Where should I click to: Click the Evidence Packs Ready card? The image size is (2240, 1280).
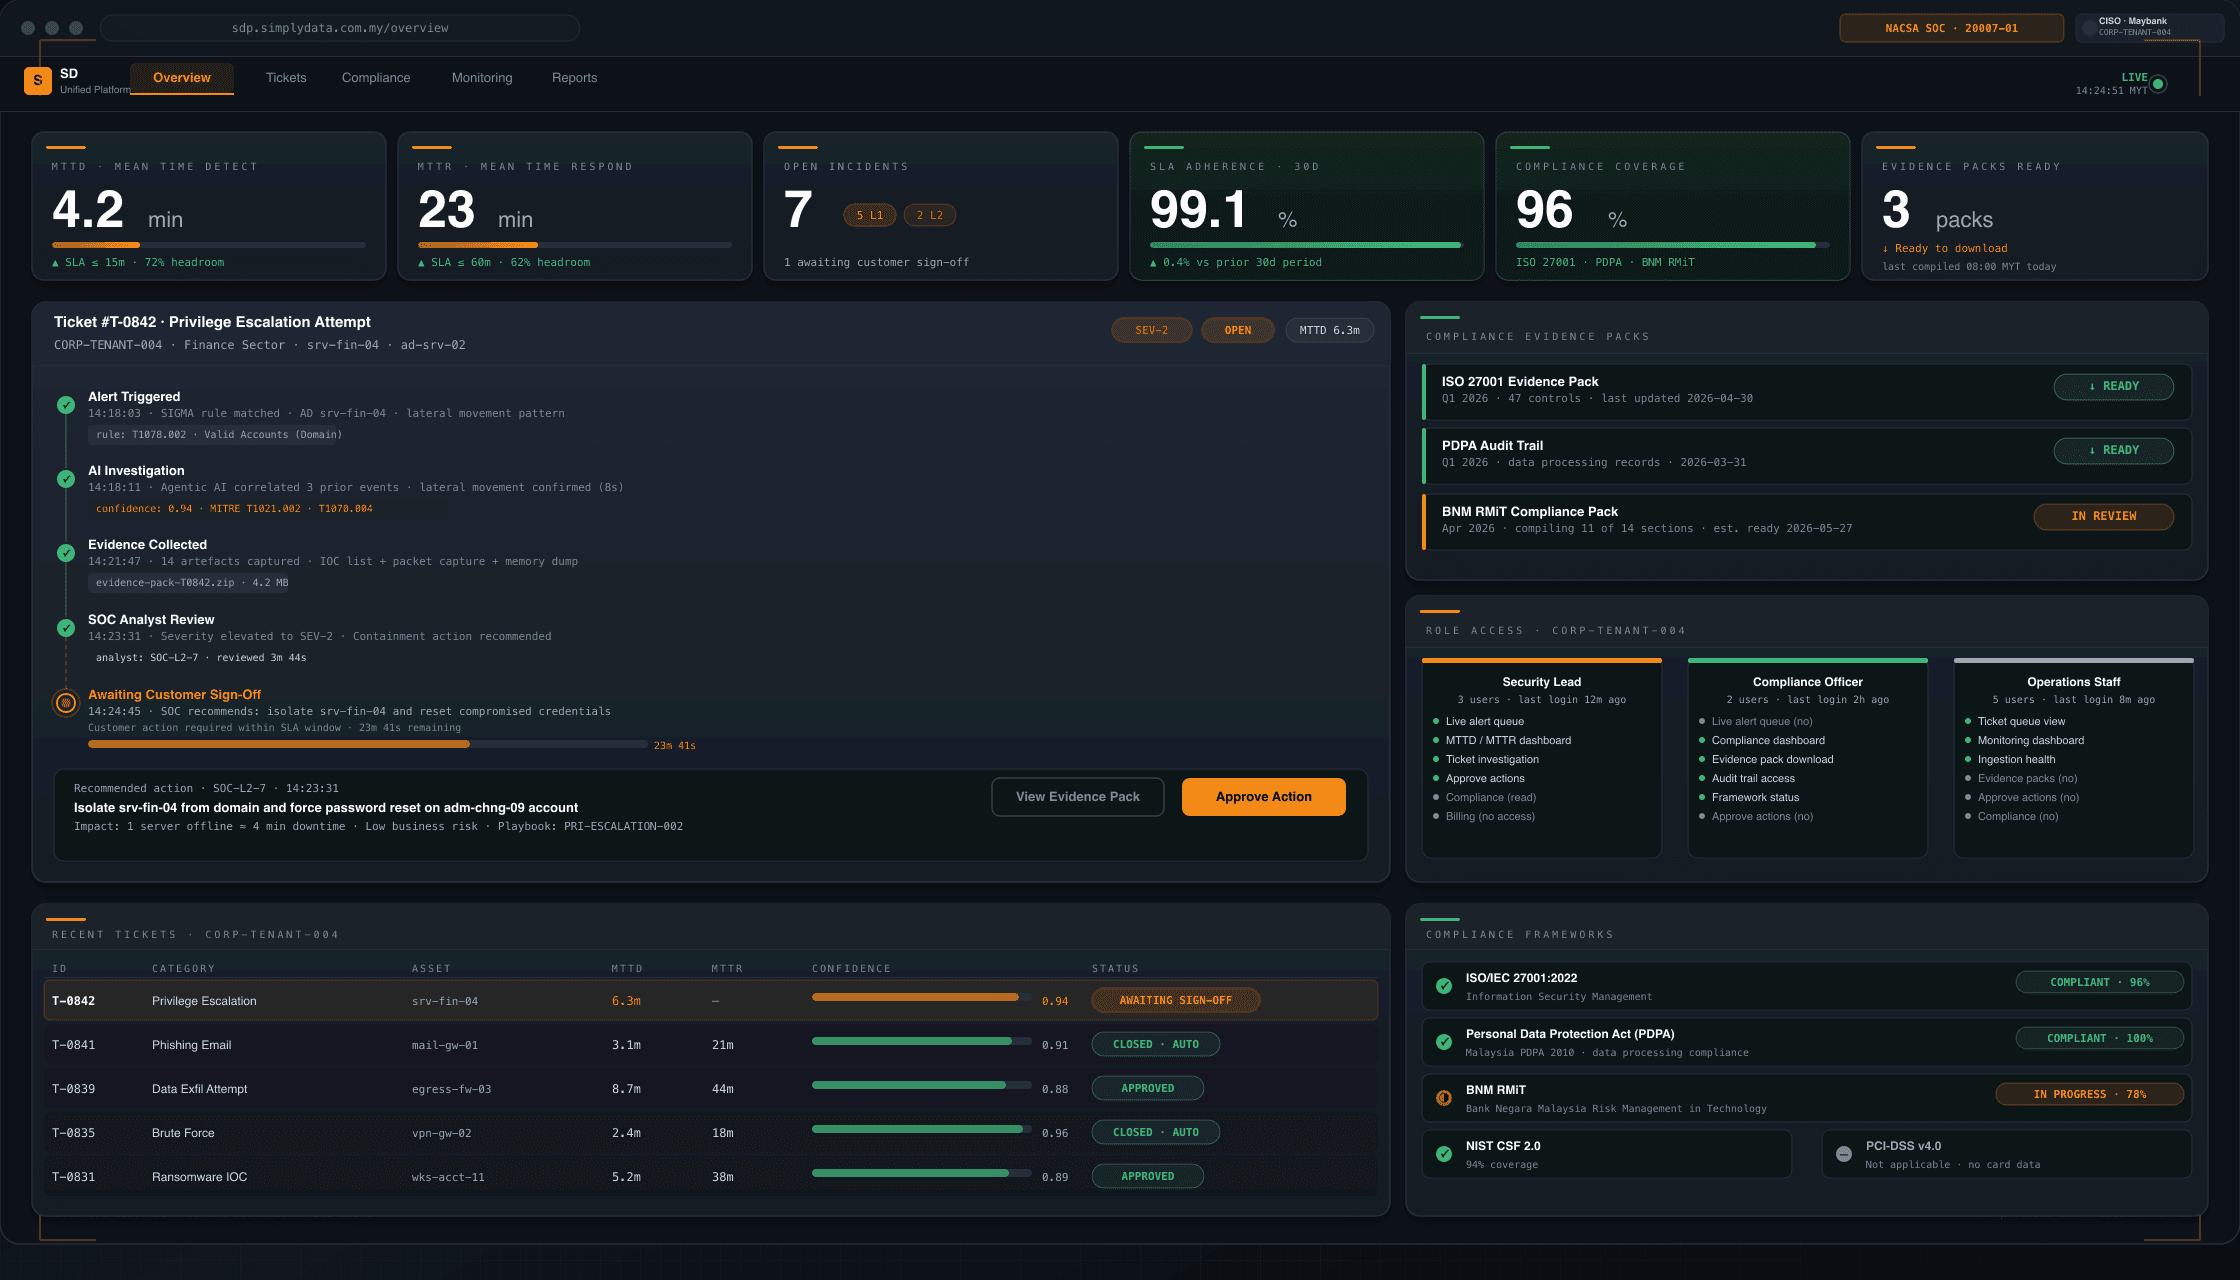2035,206
